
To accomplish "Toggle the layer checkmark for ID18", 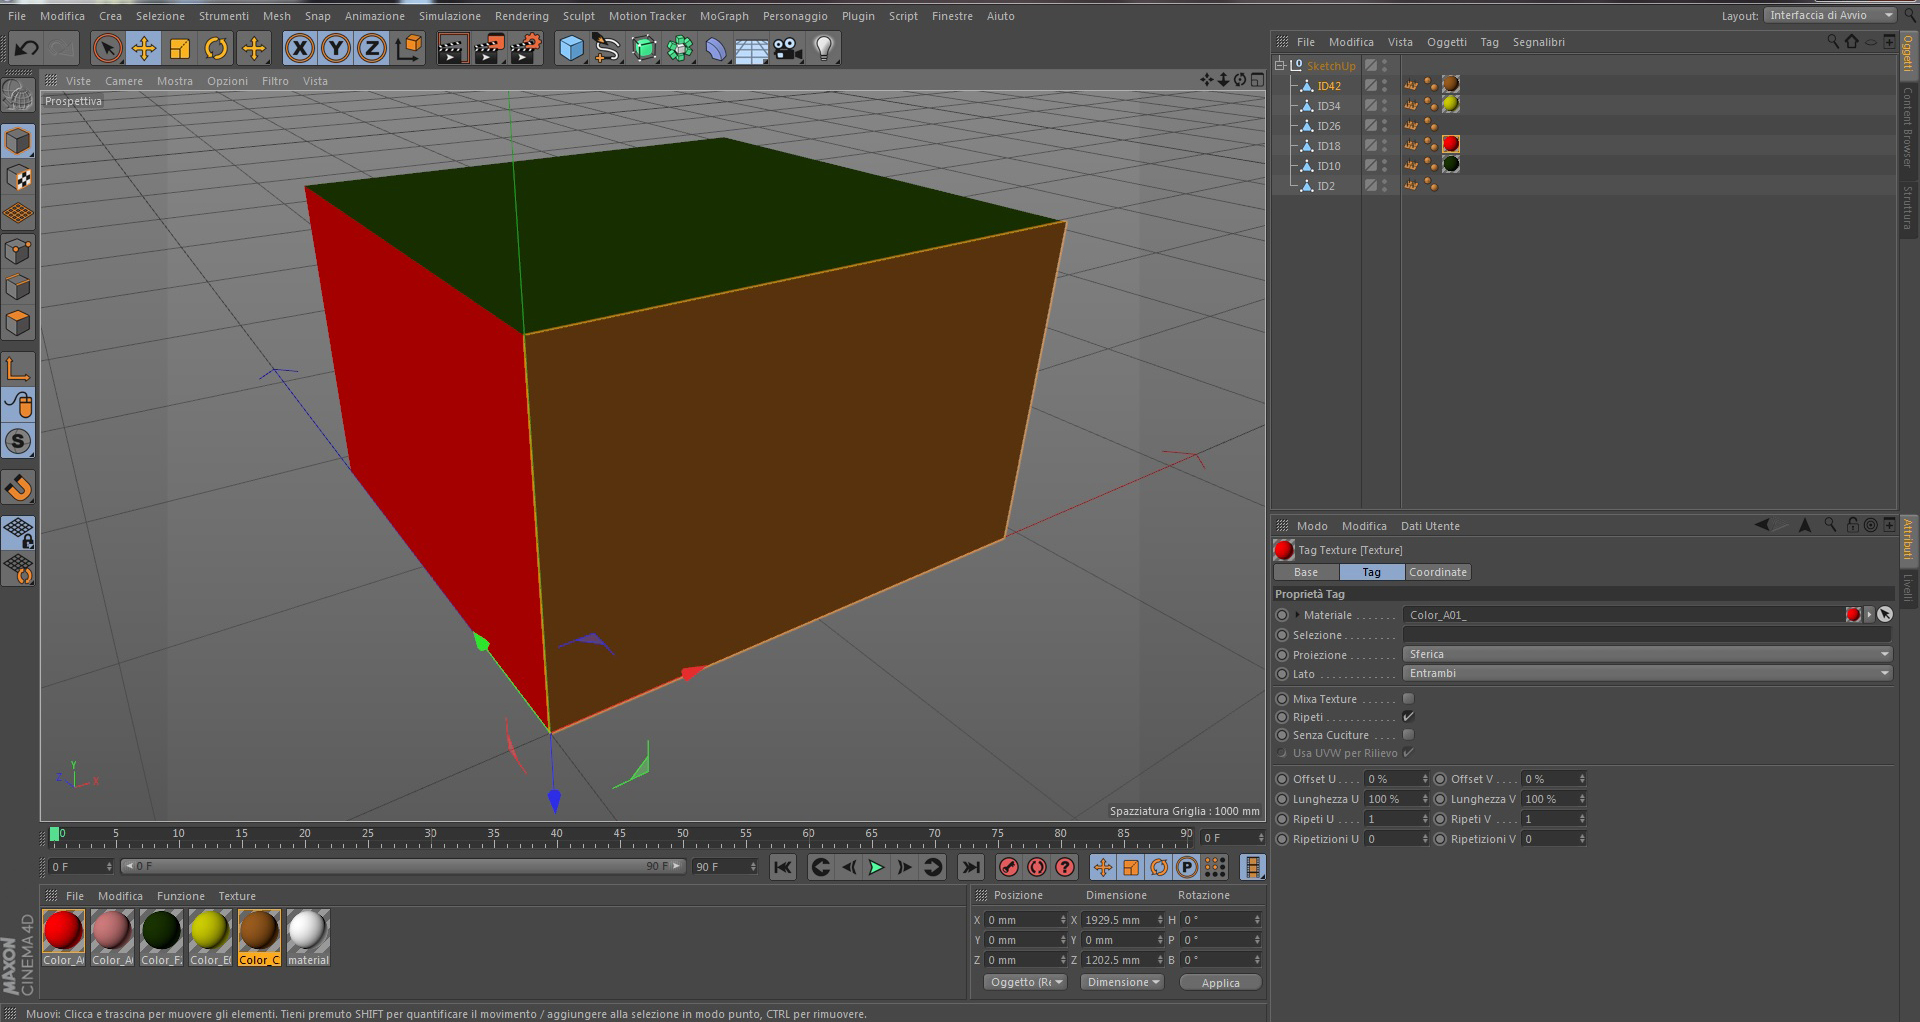I will click(1371, 145).
